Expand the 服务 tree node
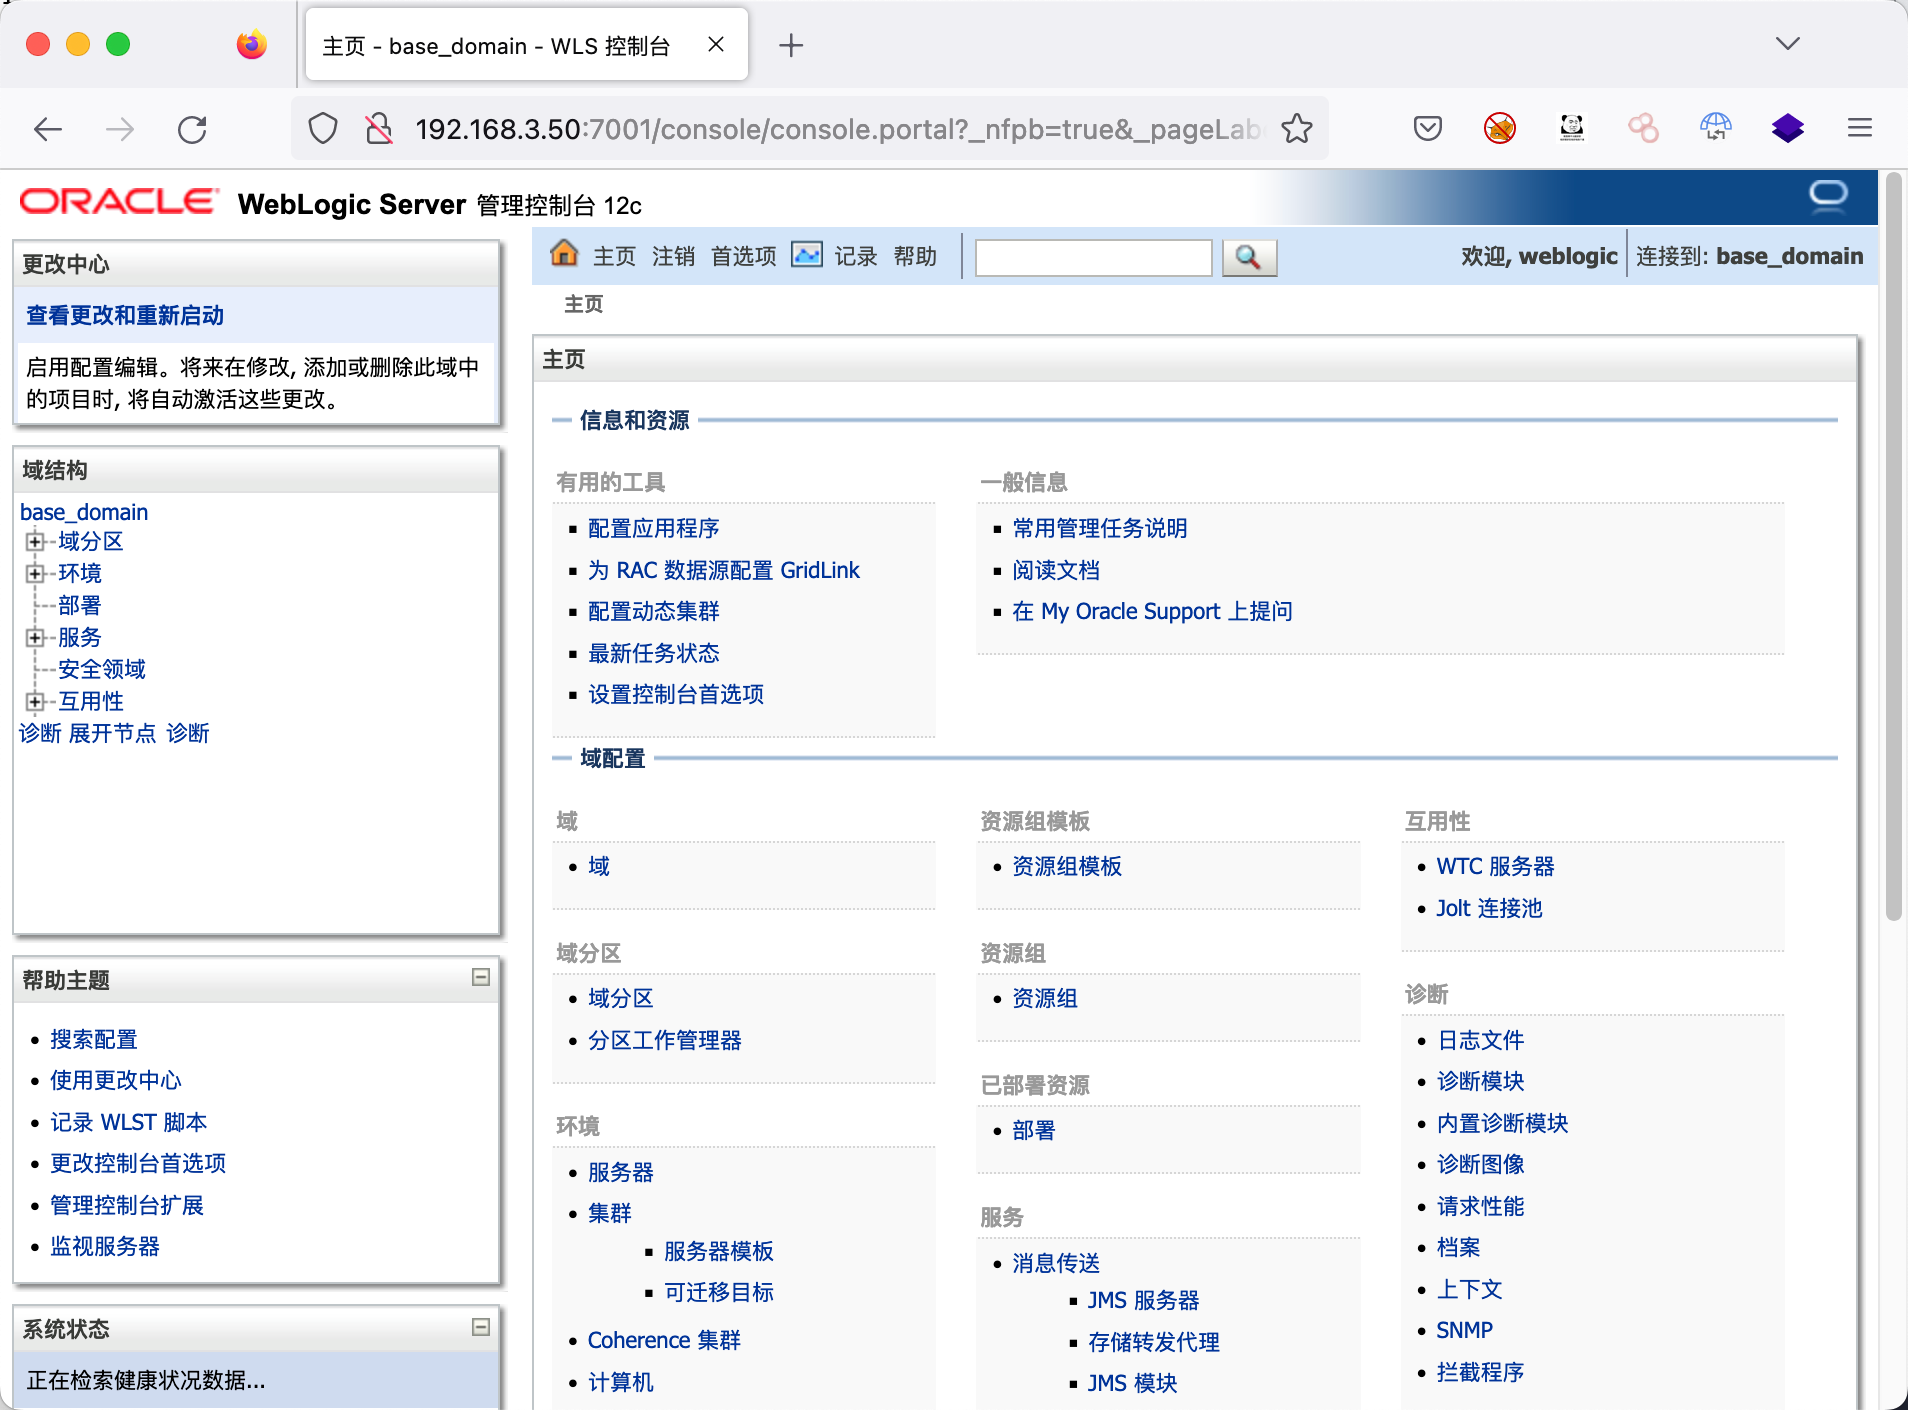Image resolution: width=1908 pixels, height=1410 pixels. click(35, 638)
